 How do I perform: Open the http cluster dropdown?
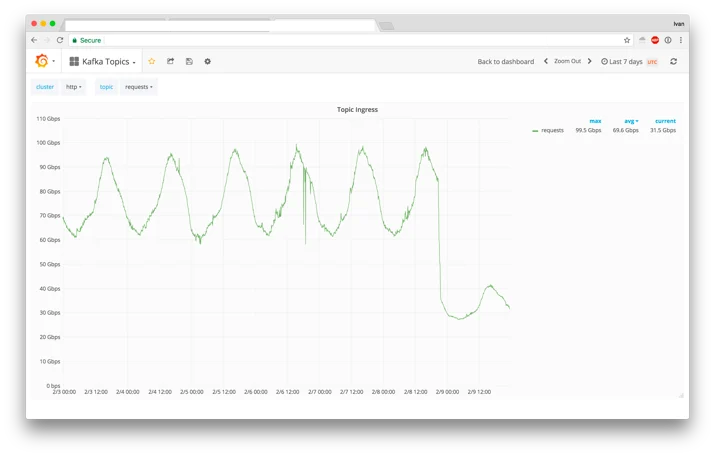[x=73, y=87]
